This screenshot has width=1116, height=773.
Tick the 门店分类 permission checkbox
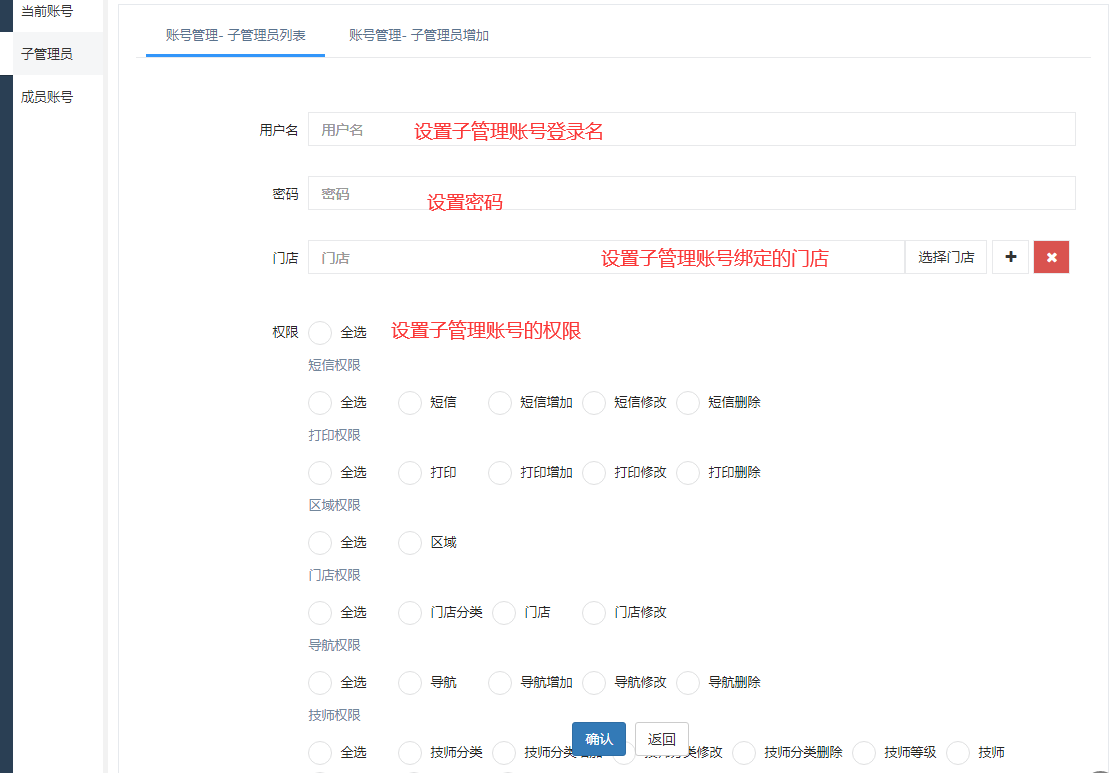[410, 612]
